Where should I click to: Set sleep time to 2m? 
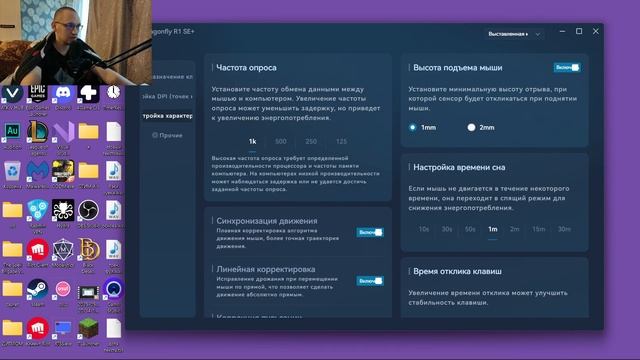(x=515, y=229)
